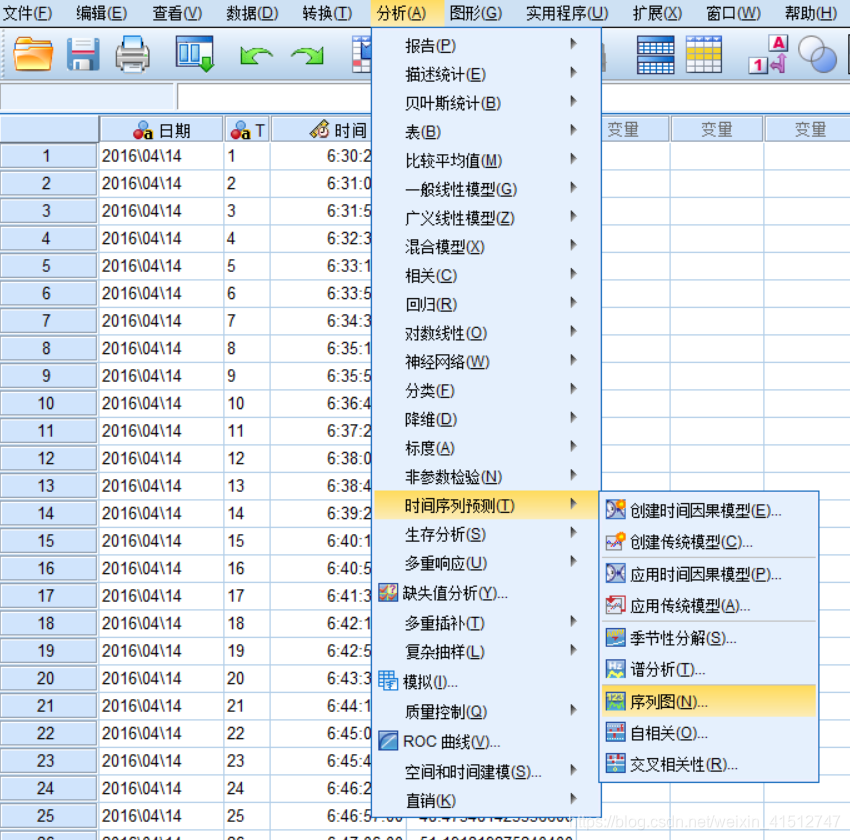Click T cell showing 15
The height and width of the screenshot is (840, 850).
click(247, 541)
